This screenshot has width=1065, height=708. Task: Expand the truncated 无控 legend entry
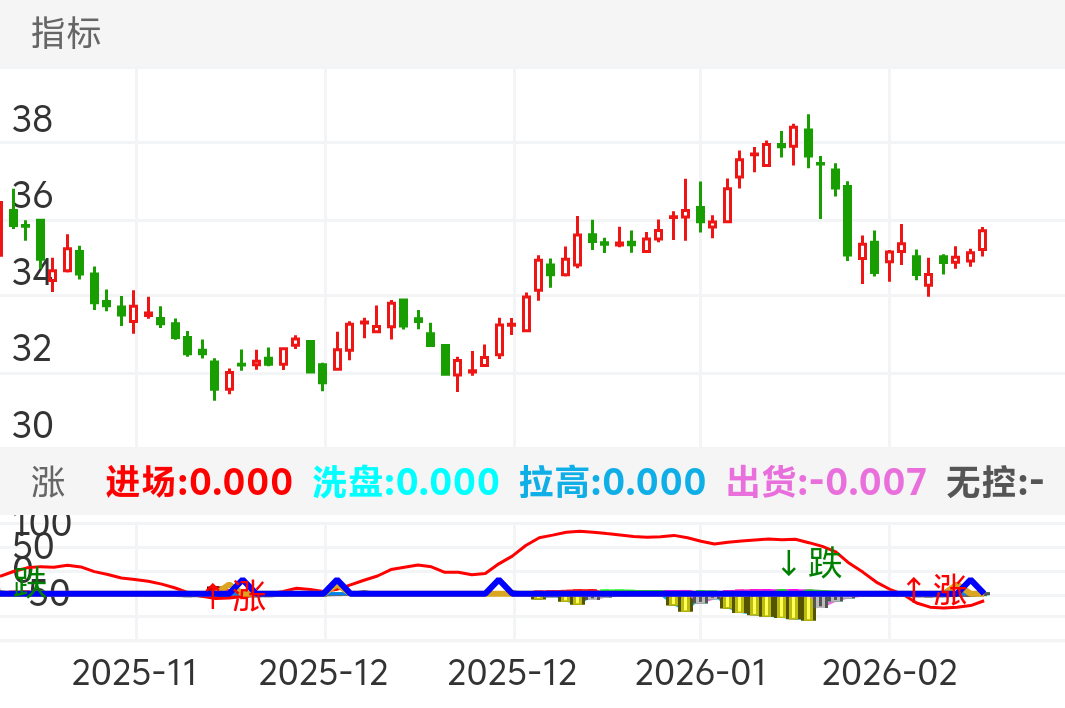click(x=995, y=482)
